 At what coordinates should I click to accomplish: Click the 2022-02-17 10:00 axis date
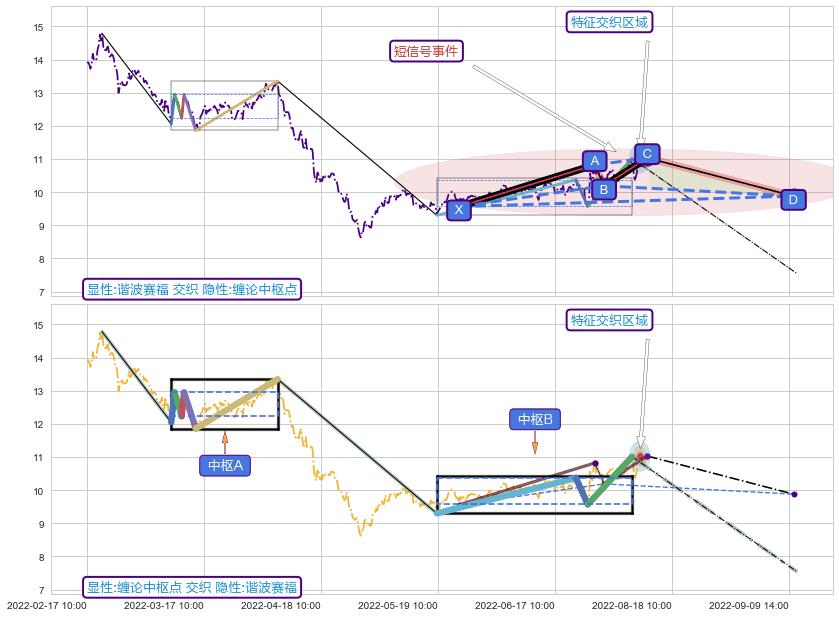click(x=47, y=605)
